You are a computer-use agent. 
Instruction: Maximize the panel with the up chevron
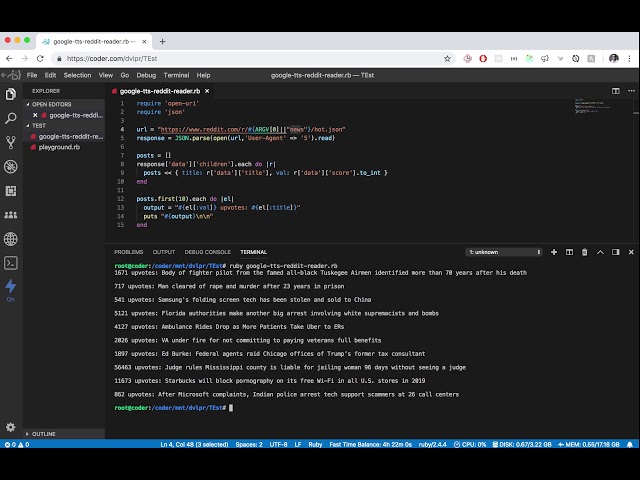coord(600,252)
